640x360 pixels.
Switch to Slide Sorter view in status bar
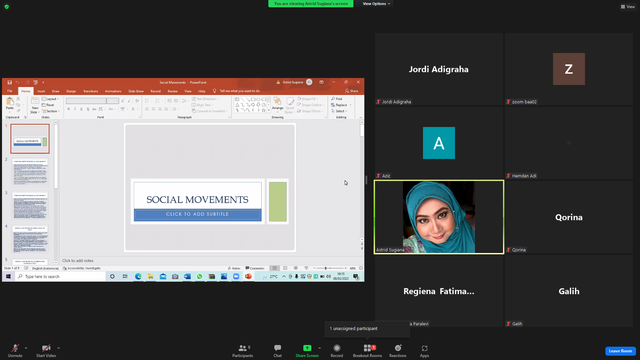285,268
